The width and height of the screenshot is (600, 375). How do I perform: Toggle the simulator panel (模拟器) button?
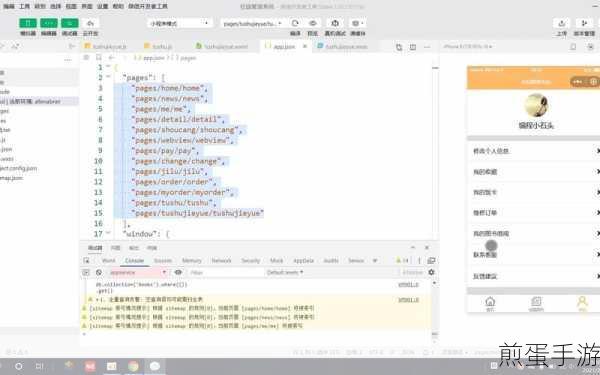[x=28, y=23]
